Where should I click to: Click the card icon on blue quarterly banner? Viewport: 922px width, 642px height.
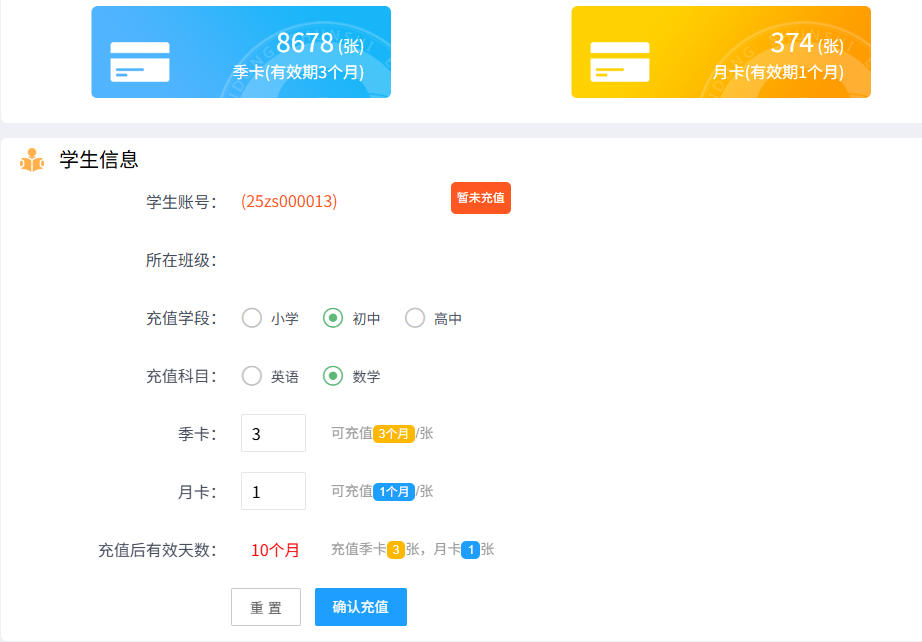point(140,62)
